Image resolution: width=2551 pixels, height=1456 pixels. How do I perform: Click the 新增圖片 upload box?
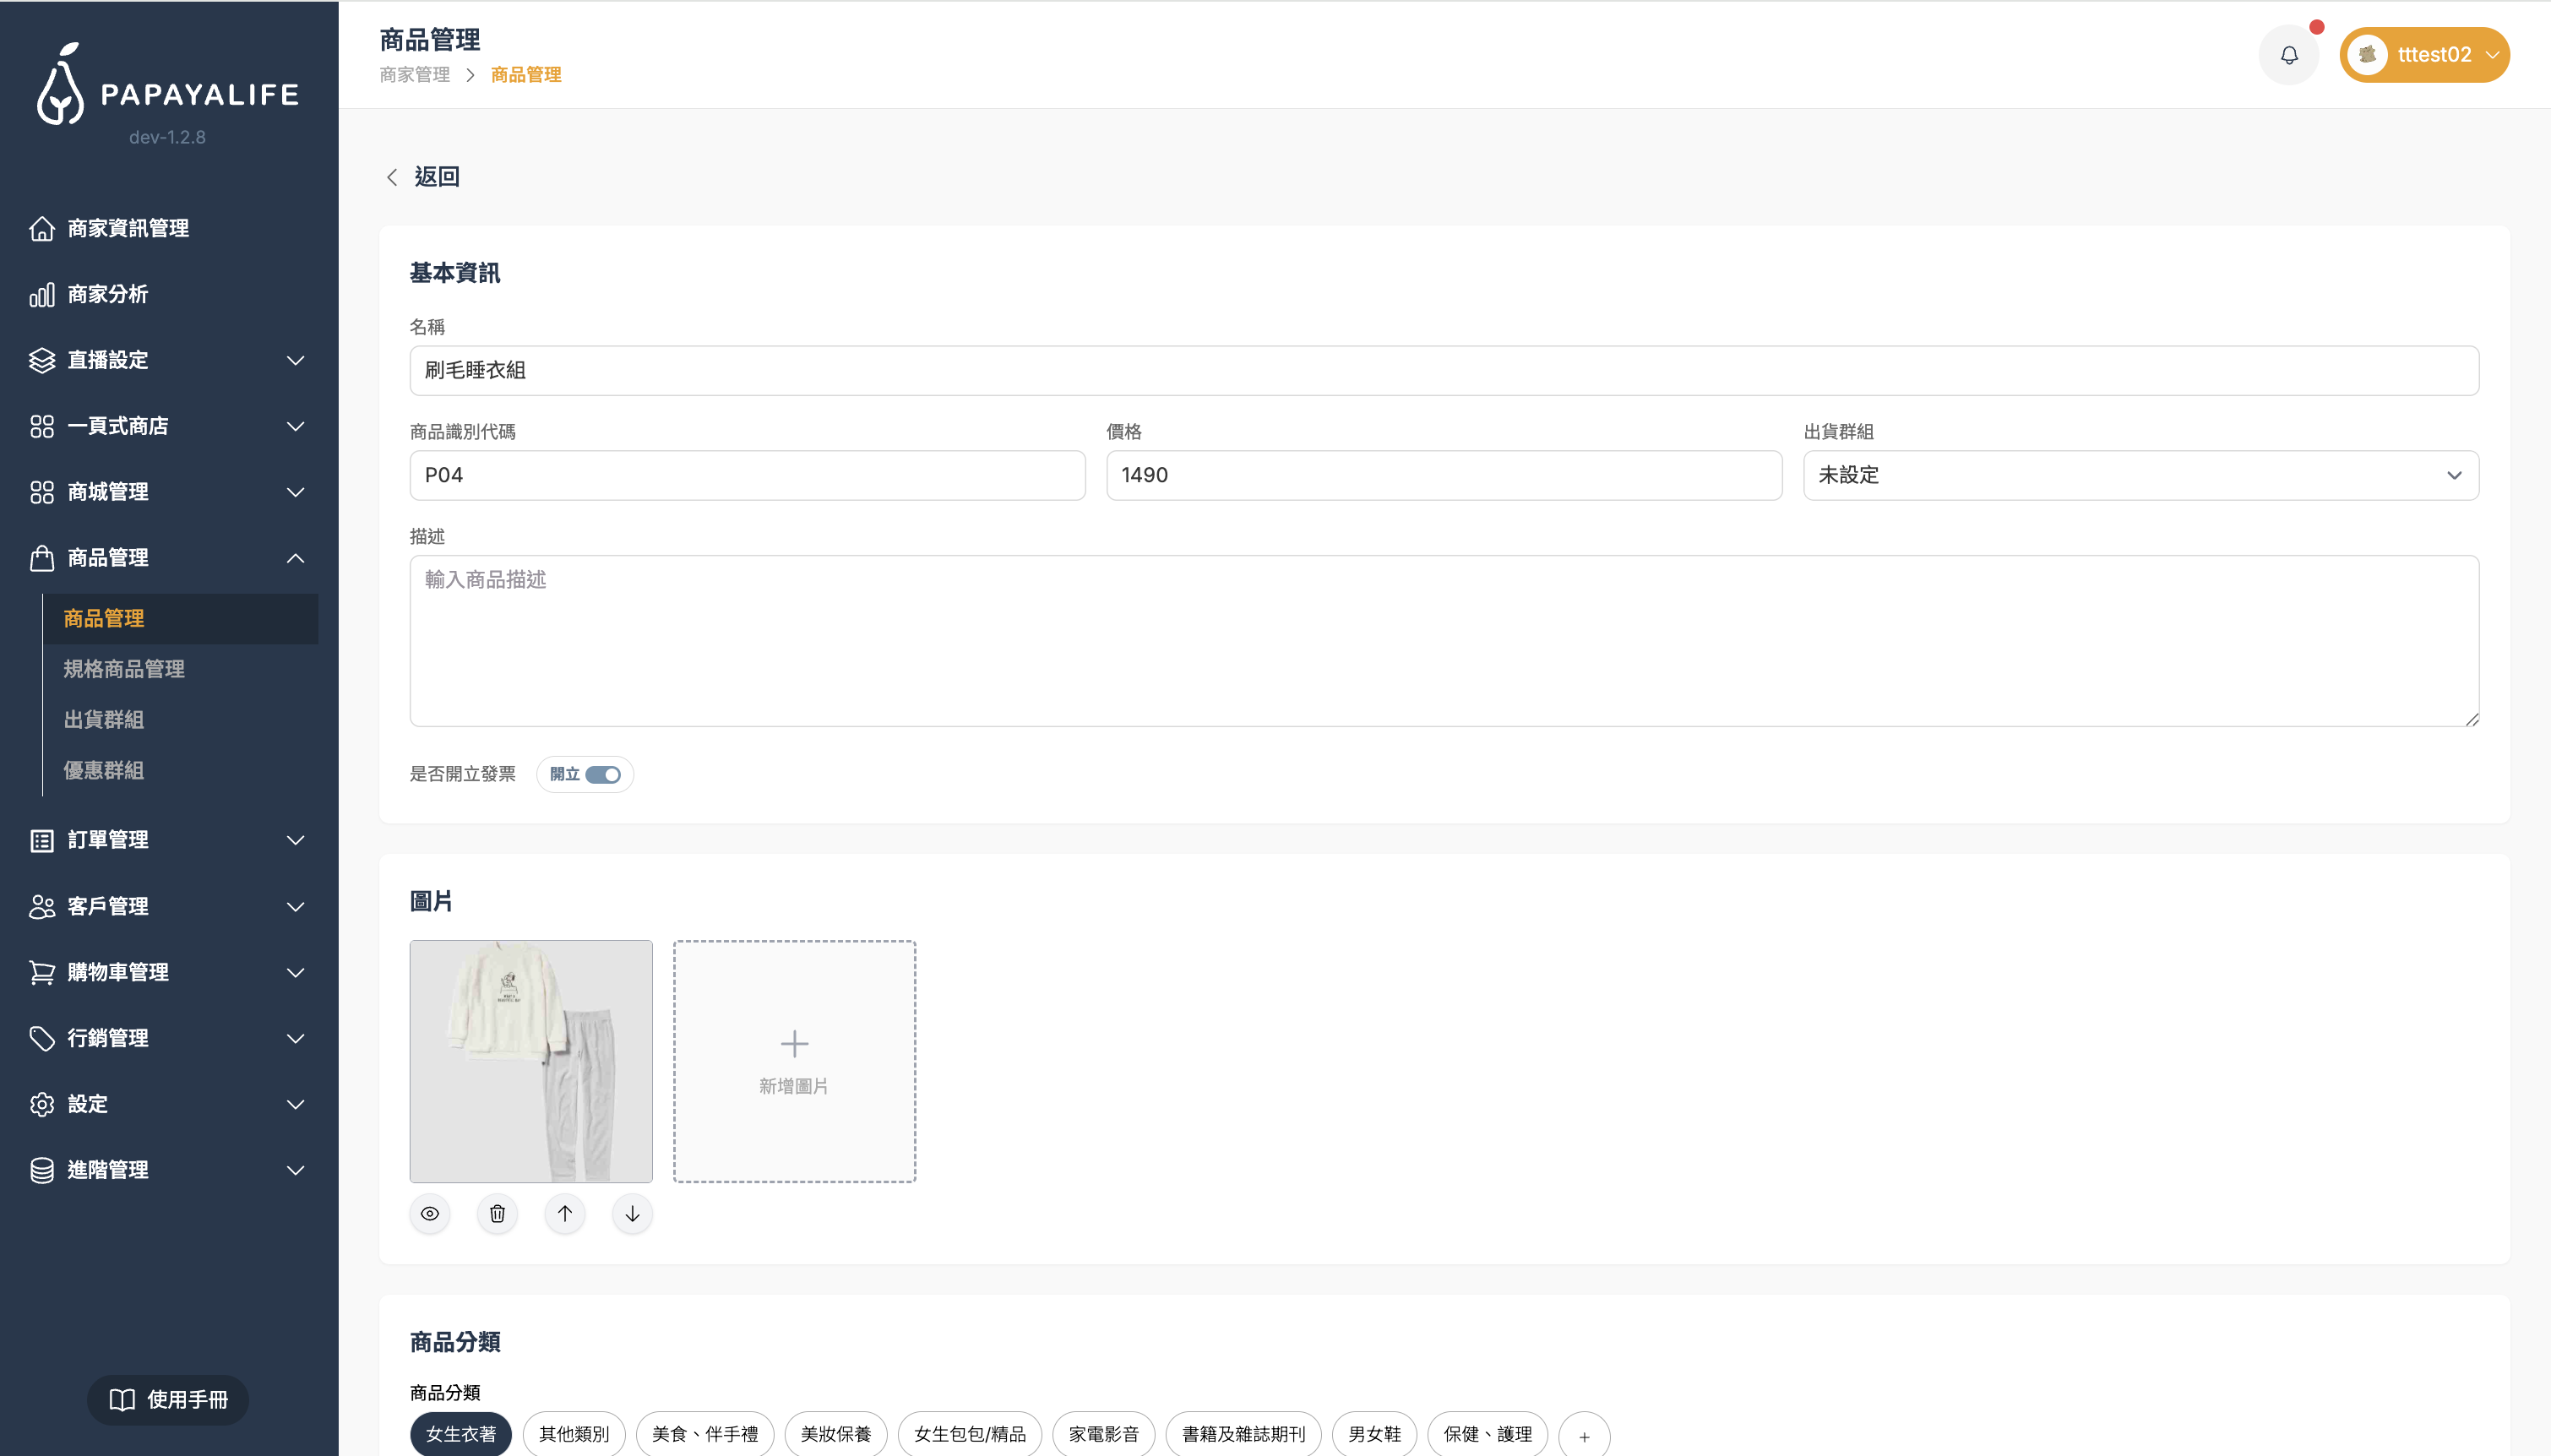[x=794, y=1061]
